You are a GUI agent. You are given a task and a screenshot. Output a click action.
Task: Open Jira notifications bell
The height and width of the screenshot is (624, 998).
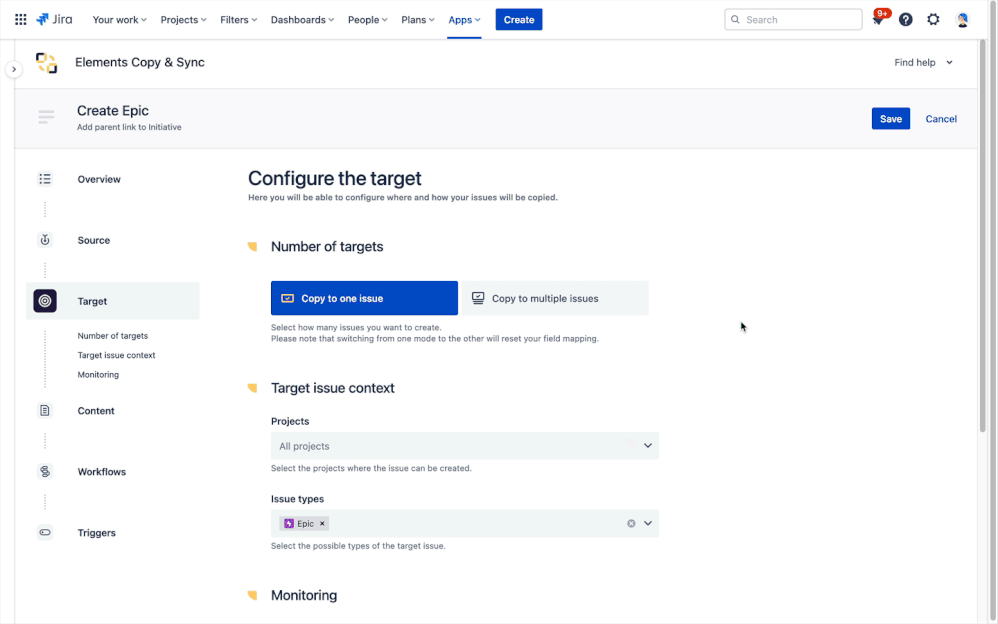point(877,19)
